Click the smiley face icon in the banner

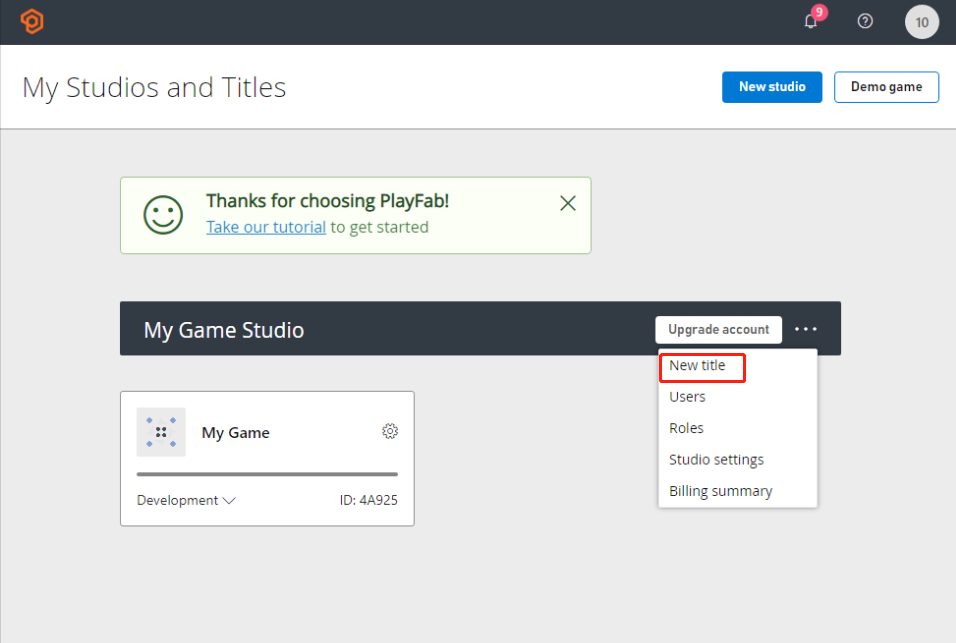[x=163, y=215]
